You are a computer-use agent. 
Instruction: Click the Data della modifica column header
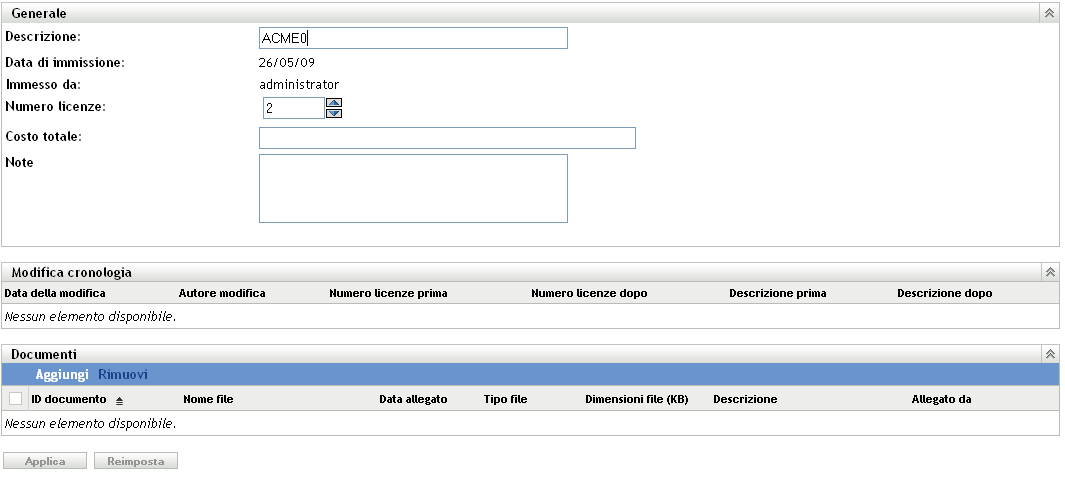point(55,293)
